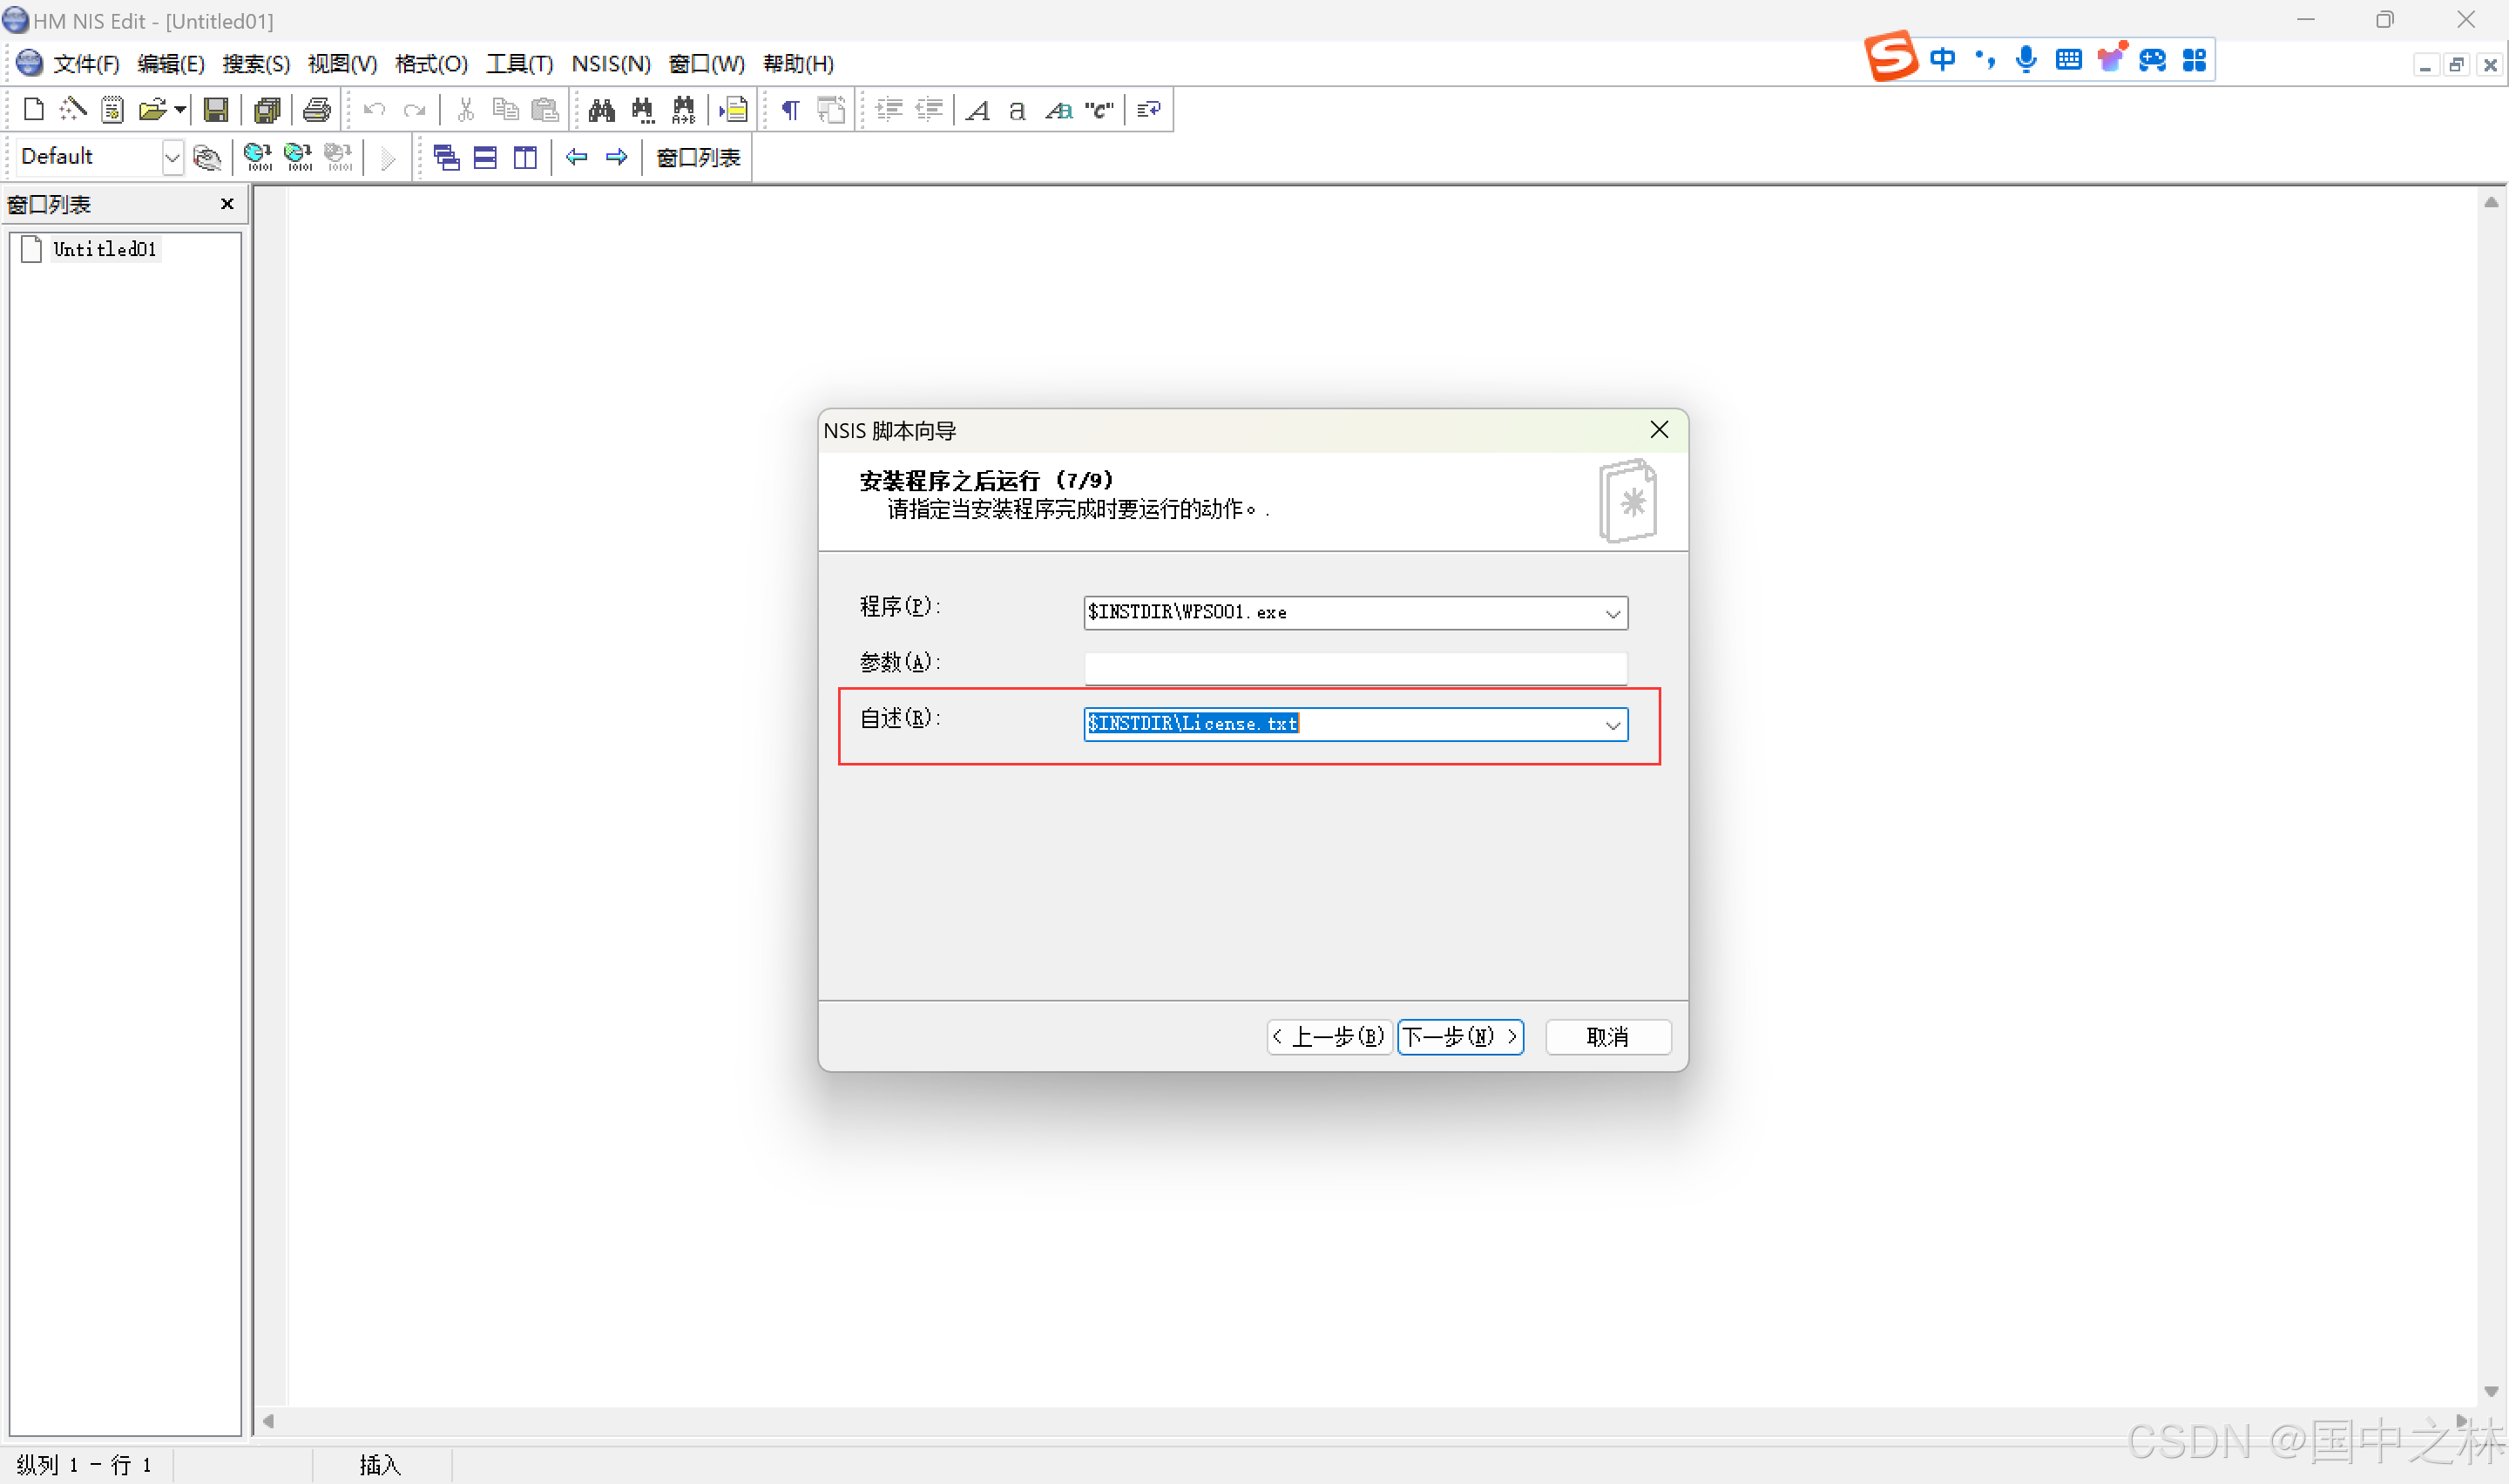2509x1484 pixels.
Task: Go back with 上一步(B) button
Action: (x=1329, y=1037)
